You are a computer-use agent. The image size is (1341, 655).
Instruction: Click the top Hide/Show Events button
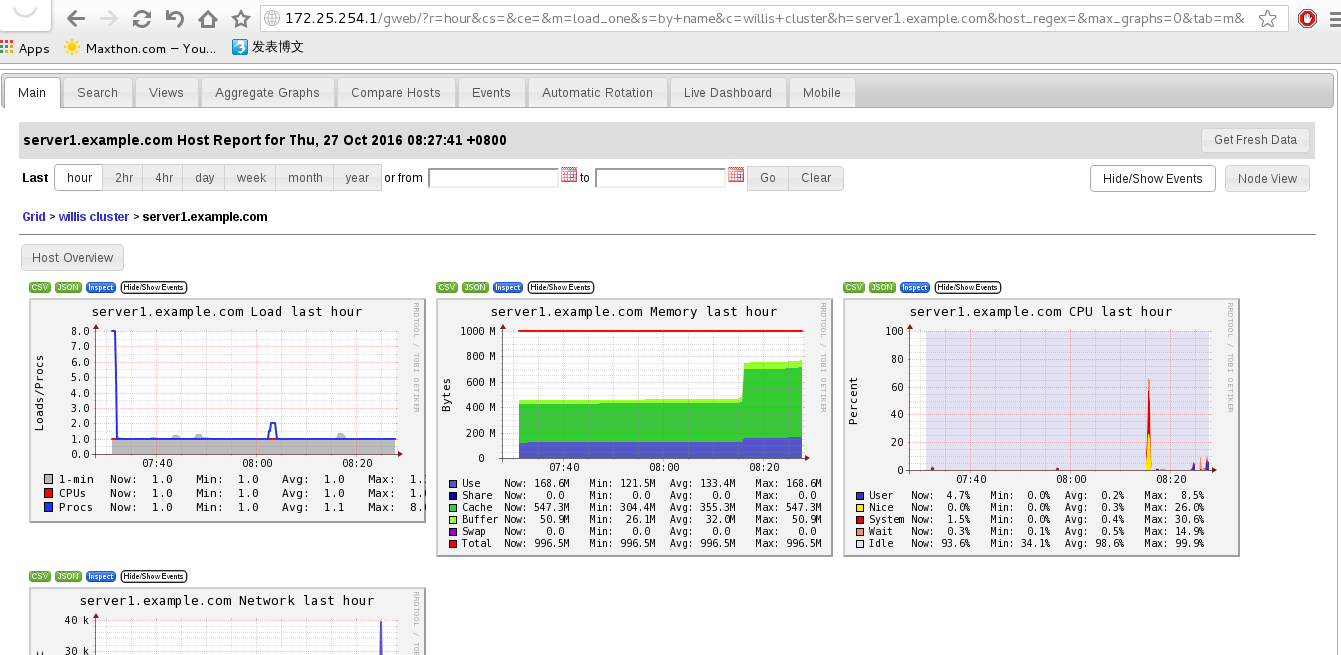pos(1152,178)
